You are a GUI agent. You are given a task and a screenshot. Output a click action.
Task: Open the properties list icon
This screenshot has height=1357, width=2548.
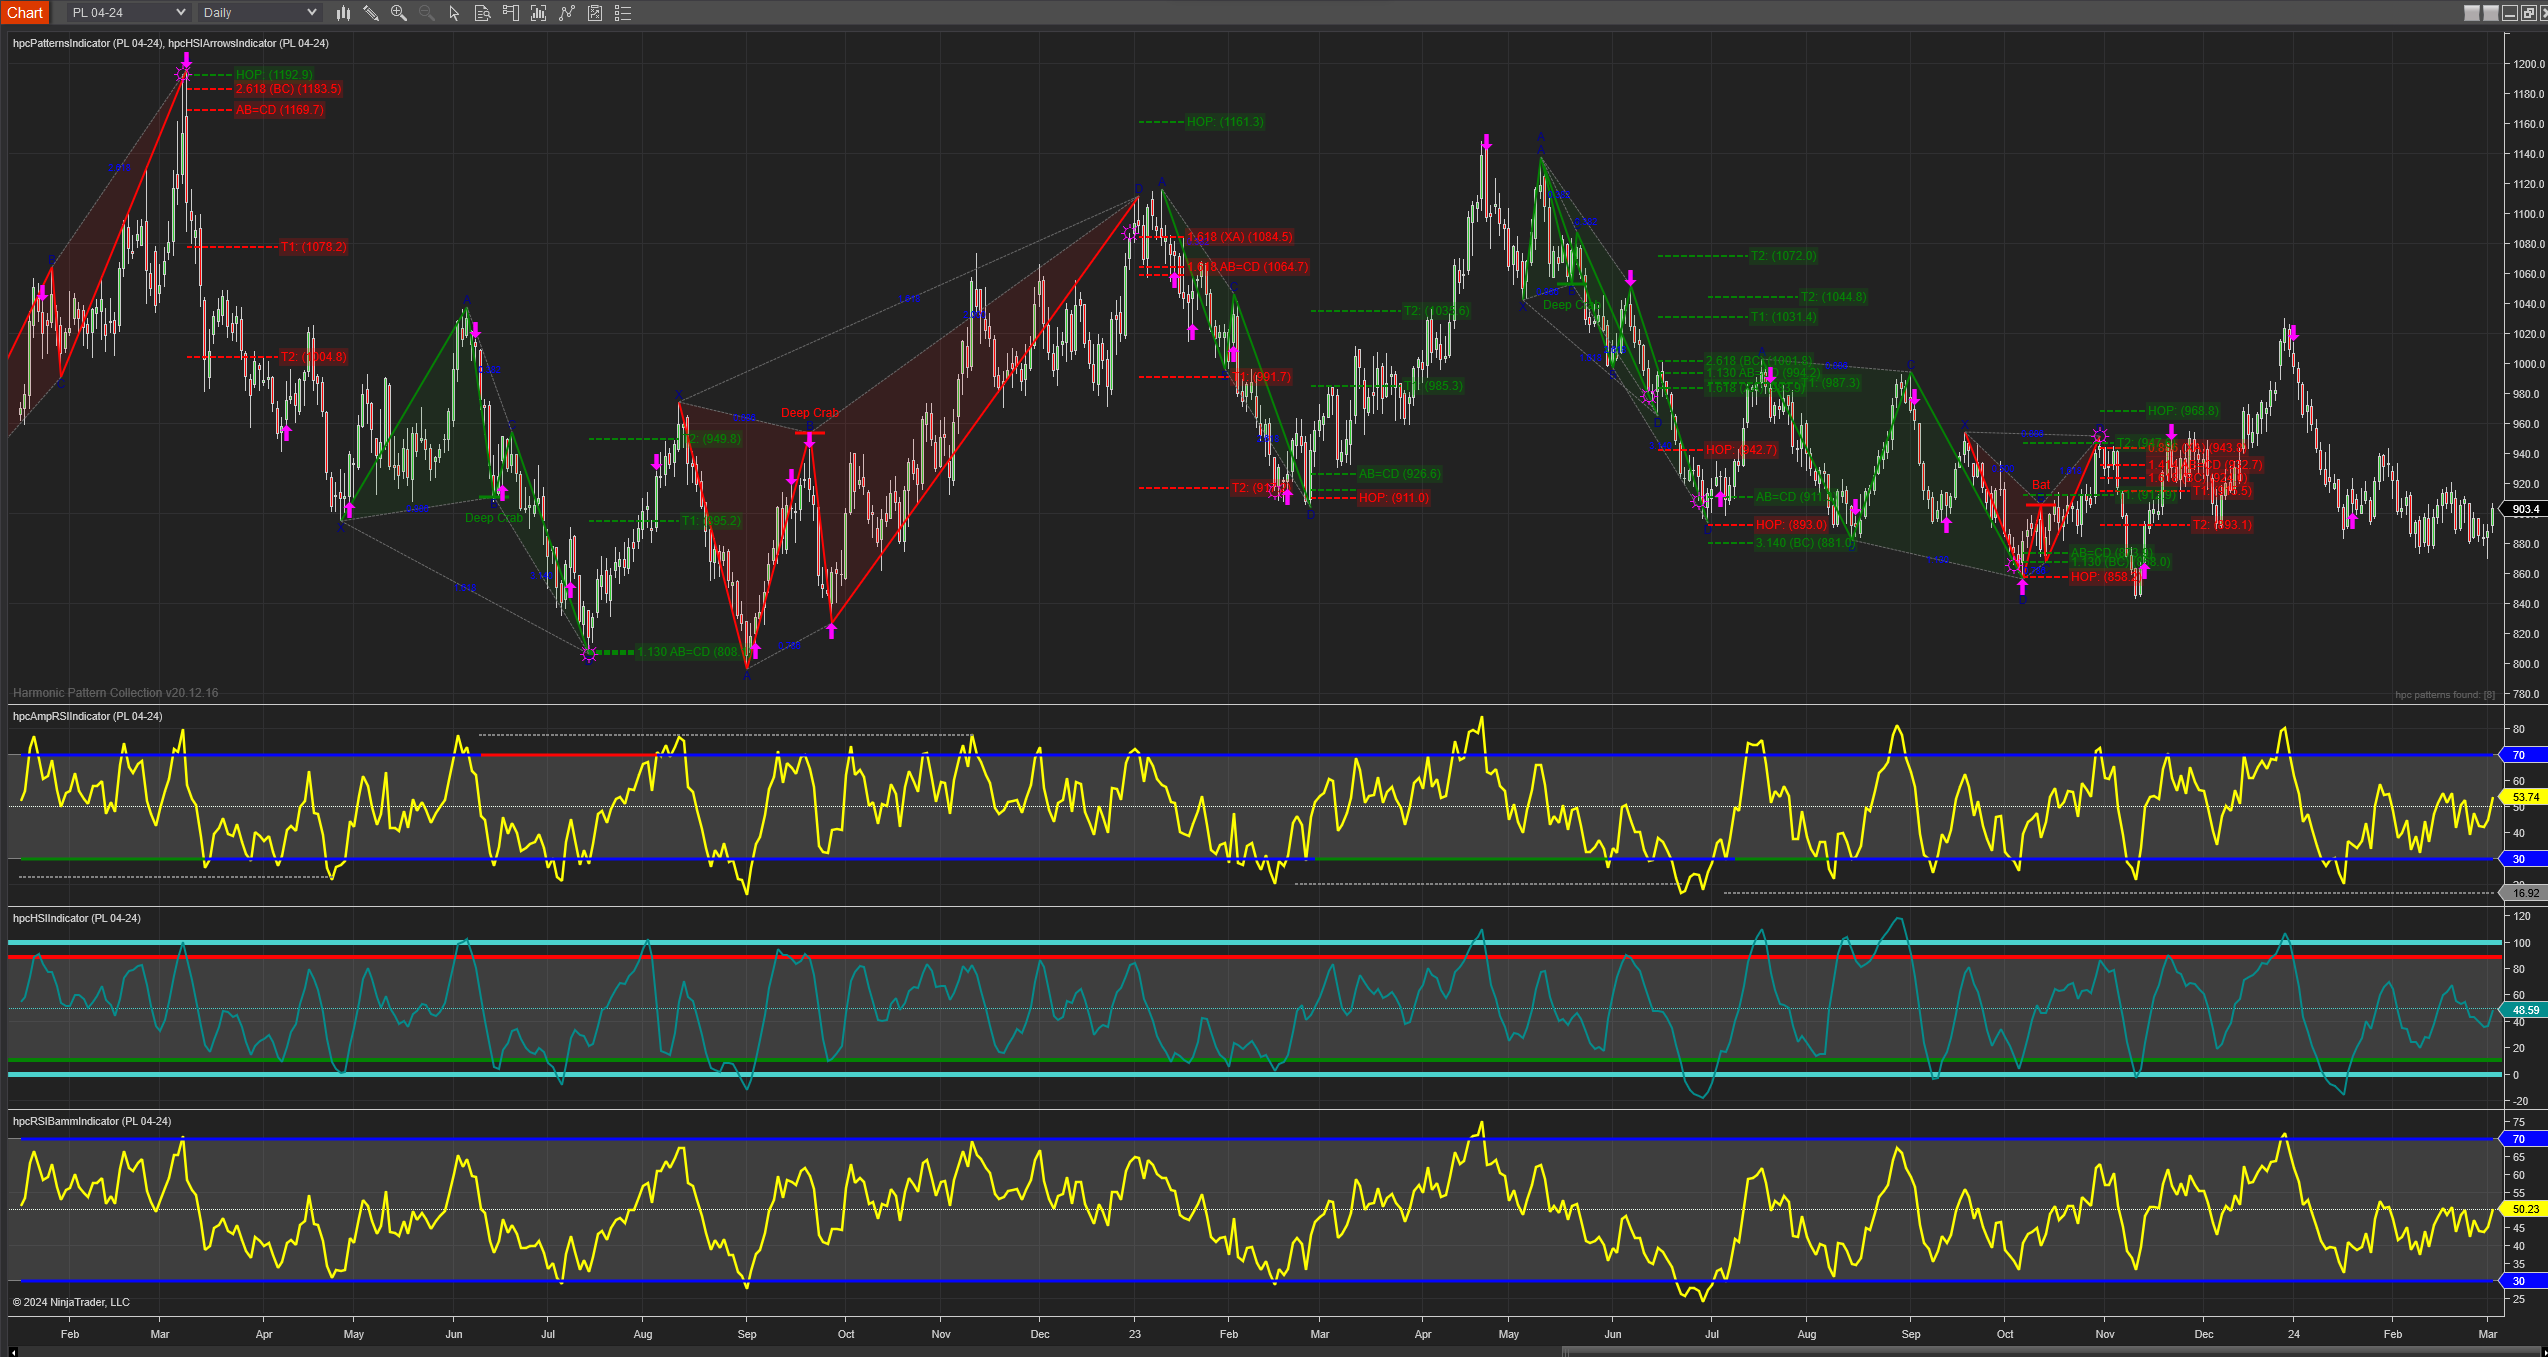coord(623,13)
